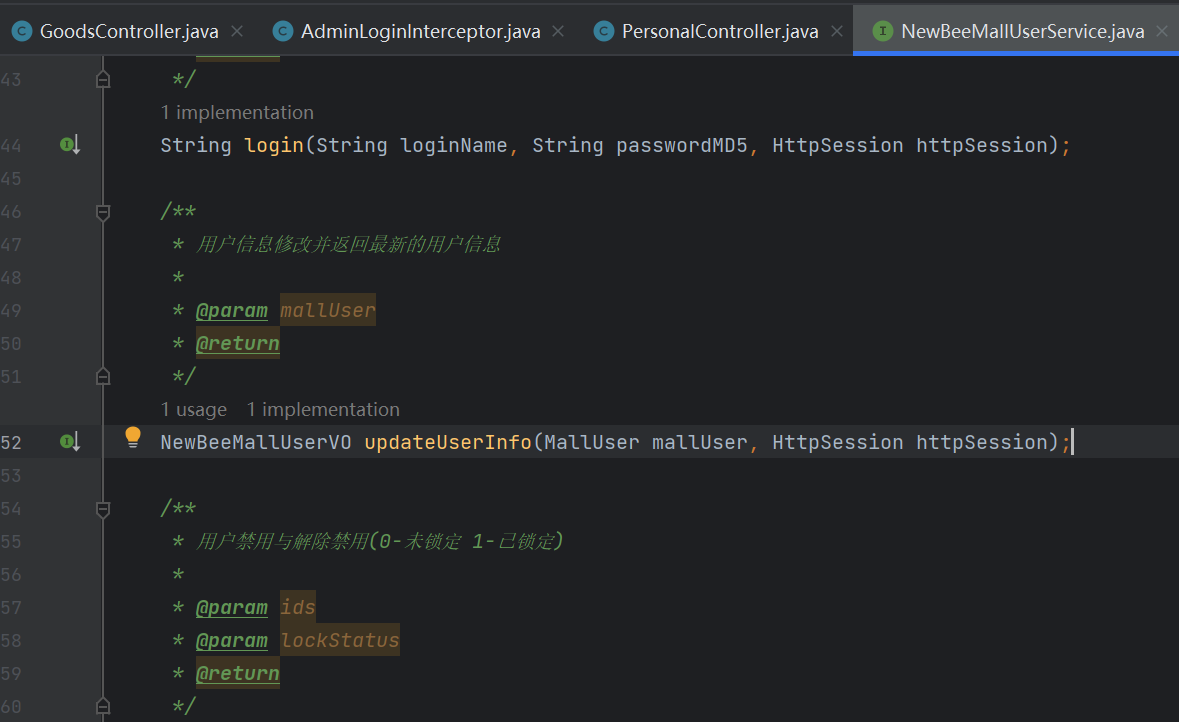Click AdminLoginInterceptor.java class file icon
This screenshot has height=722, width=1179.
coord(283,32)
